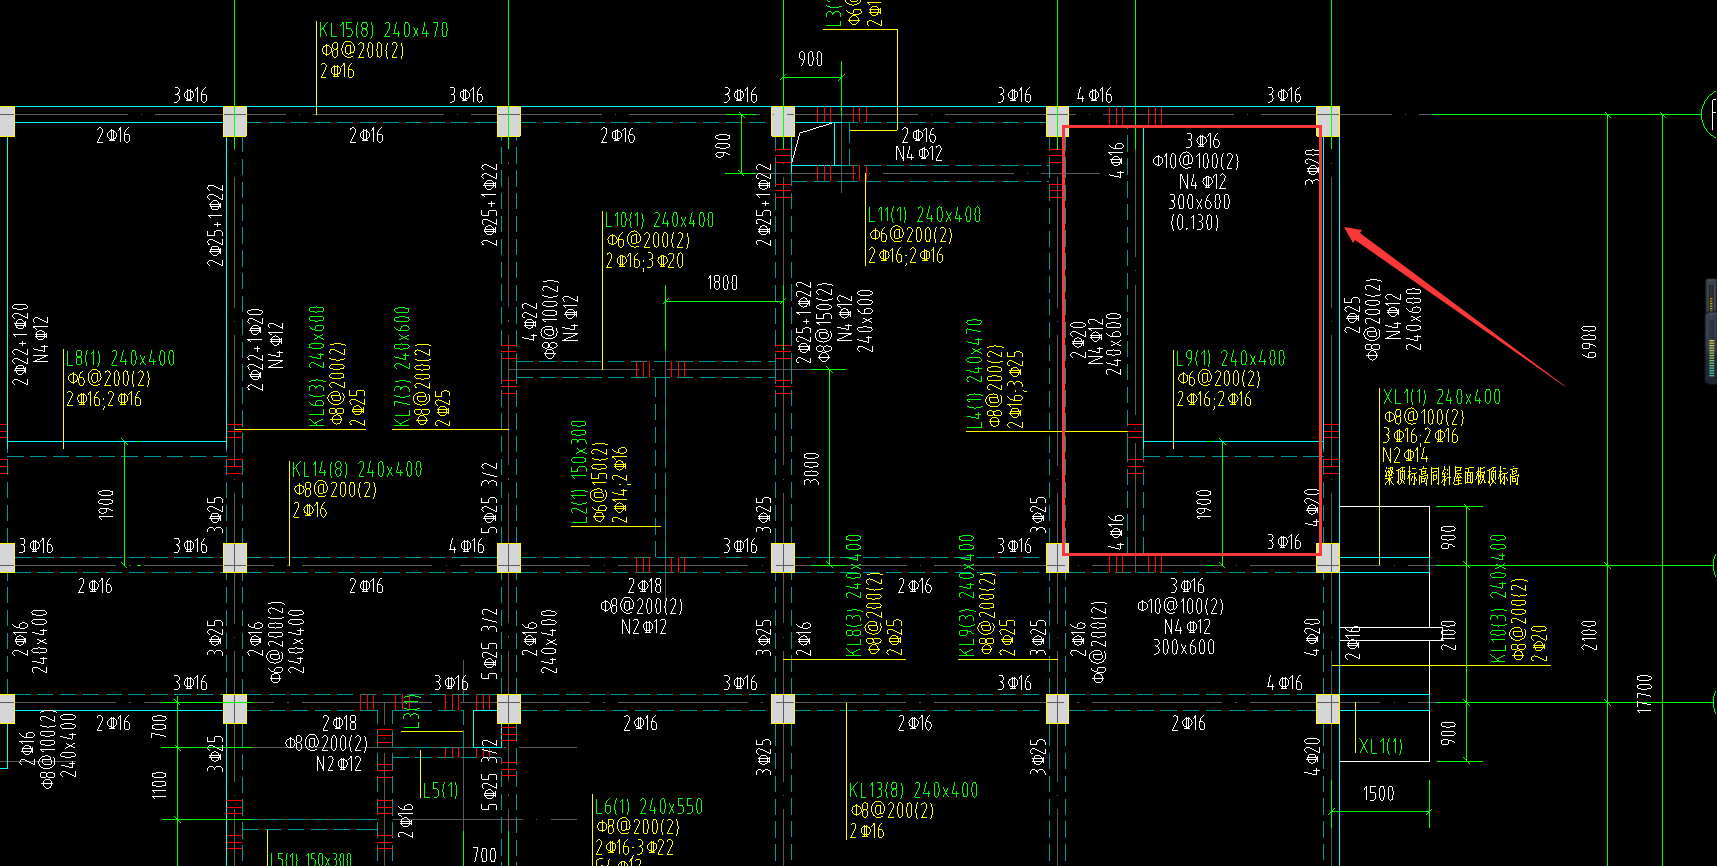
Task: Click the 1800 dimension text
Action: pos(723,283)
